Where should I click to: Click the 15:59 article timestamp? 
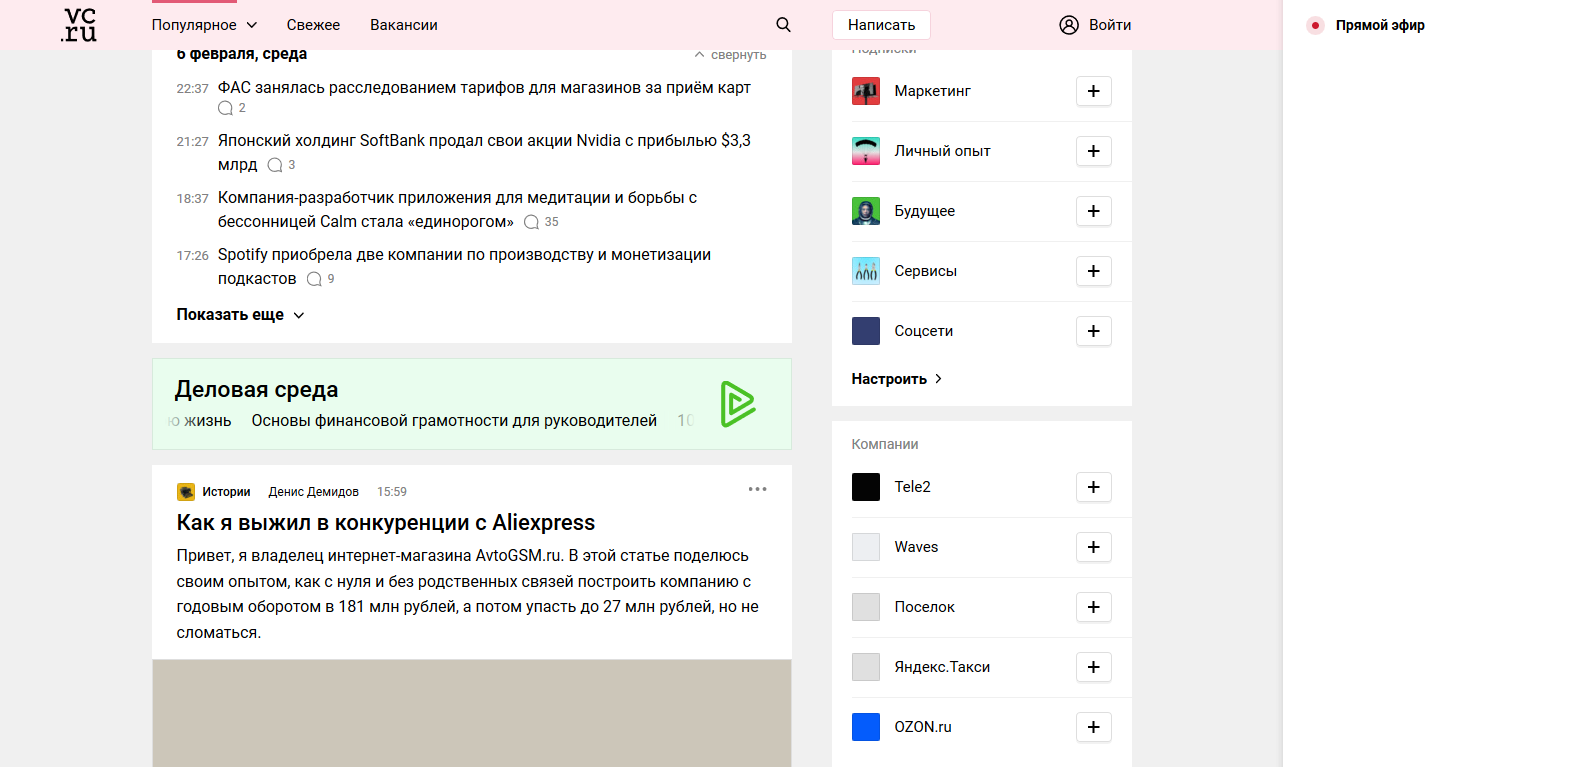pos(392,492)
